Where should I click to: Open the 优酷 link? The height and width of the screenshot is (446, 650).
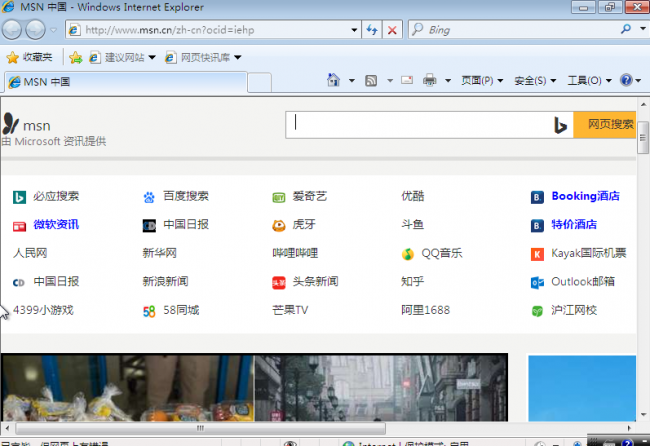[412, 196]
